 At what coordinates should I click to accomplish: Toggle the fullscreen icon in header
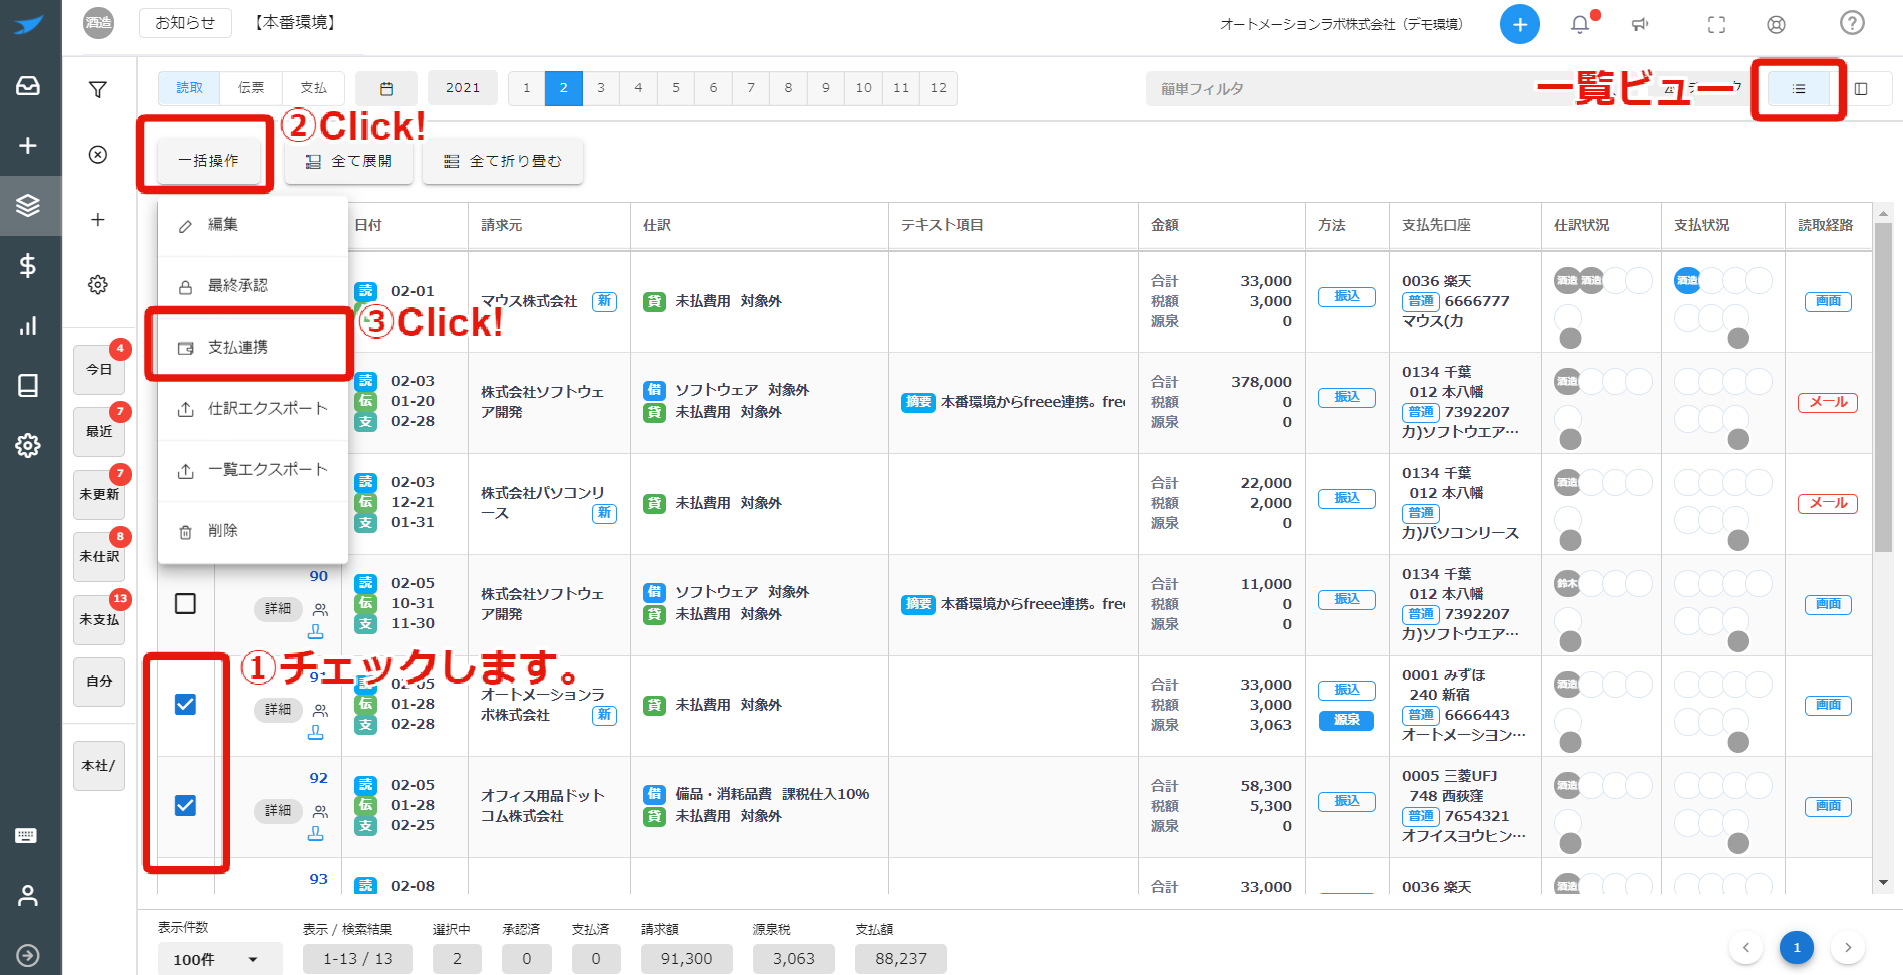click(1716, 24)
